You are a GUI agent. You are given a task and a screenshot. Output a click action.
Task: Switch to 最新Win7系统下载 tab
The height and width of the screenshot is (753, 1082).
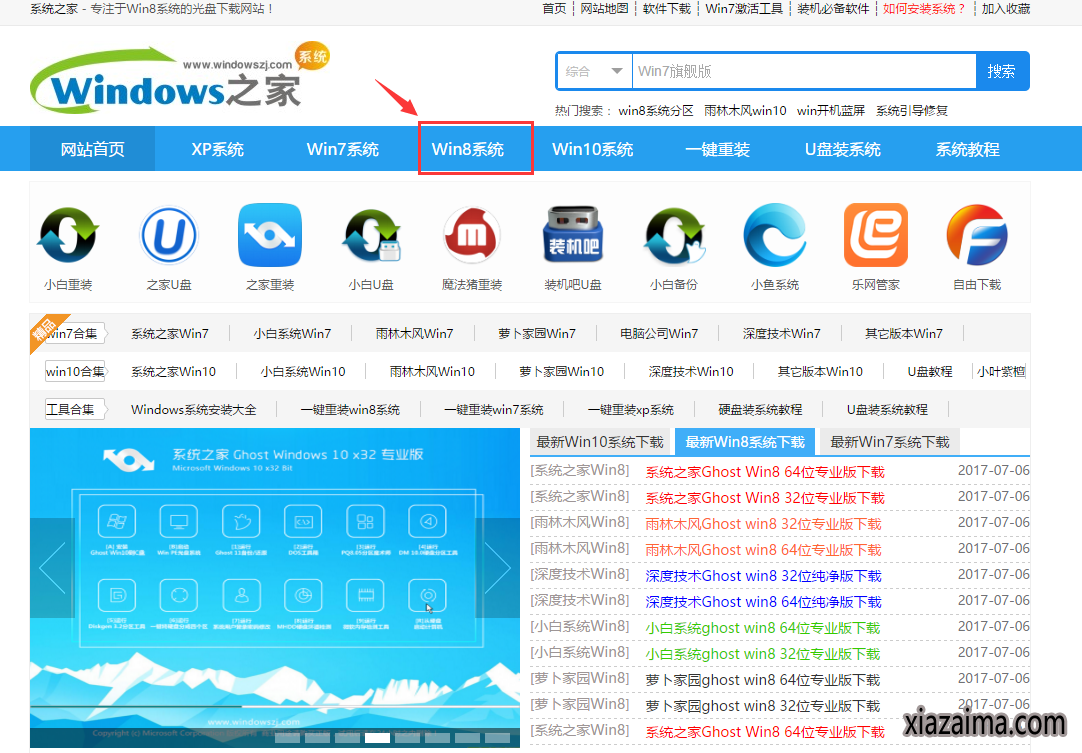pos(890,442)
